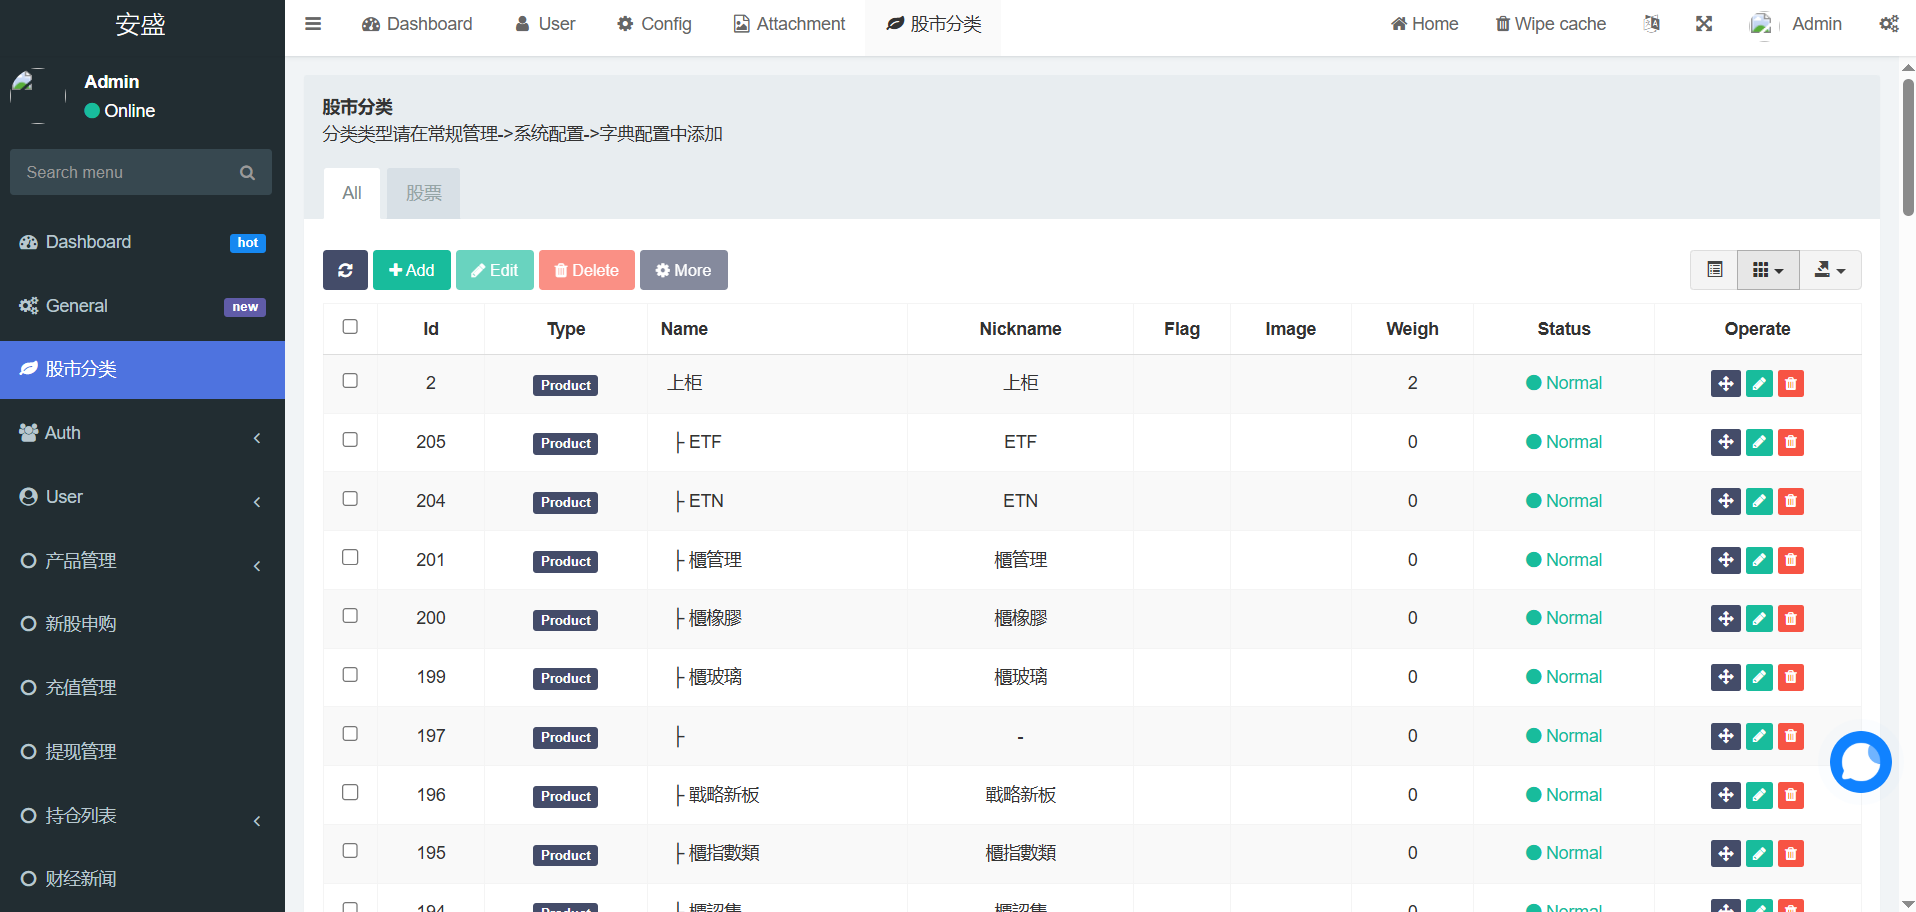Click the Search menu input field
Viewport: 1916px width, 912px height.
click(x=130, y=172)
